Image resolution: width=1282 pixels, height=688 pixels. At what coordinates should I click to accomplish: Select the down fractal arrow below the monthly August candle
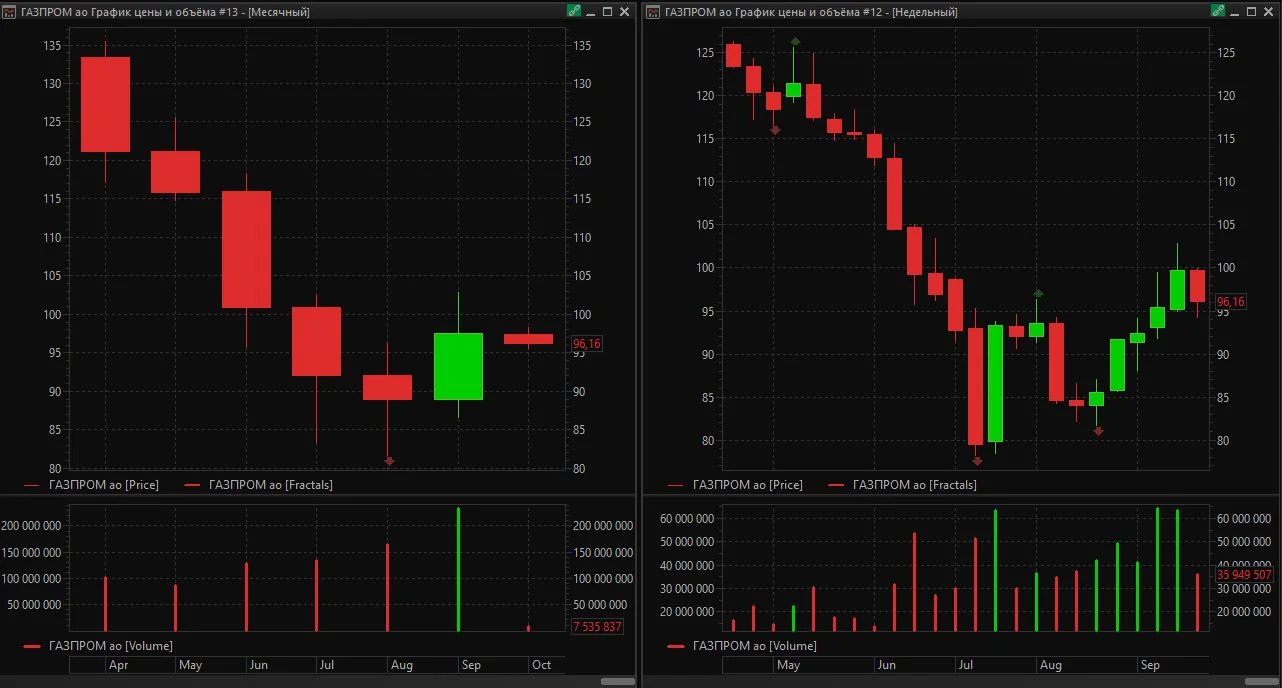pos(389,461)
